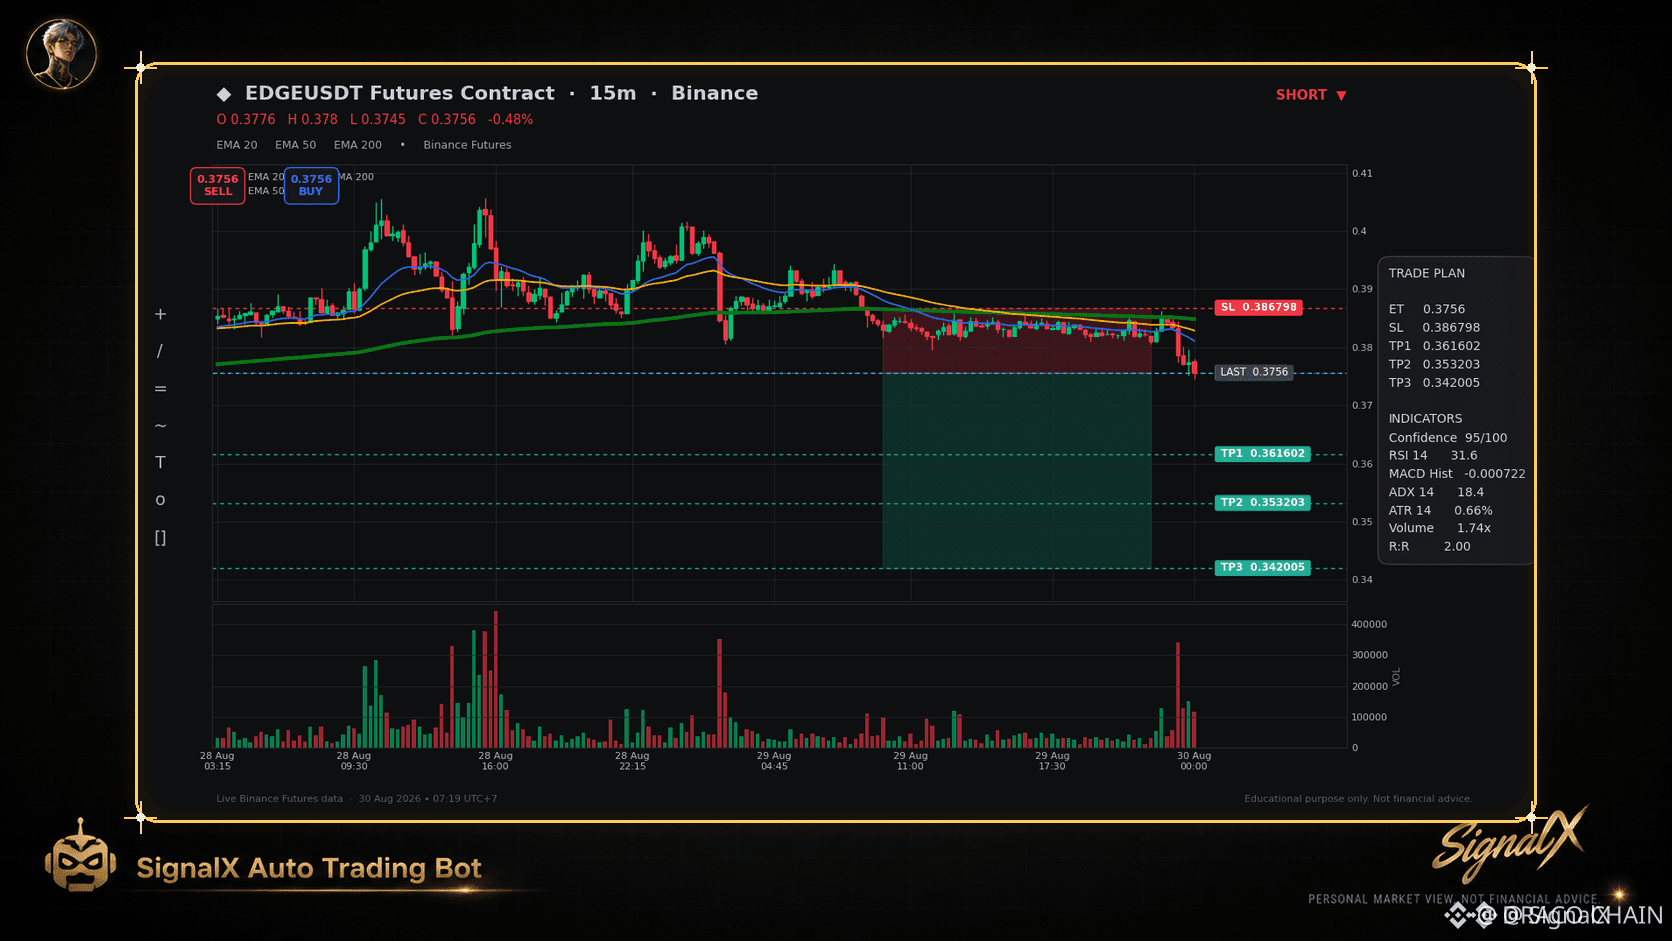Click the Live Binance Futures data footer text
The image size is (1672, 941).
(x=279, y=799)
